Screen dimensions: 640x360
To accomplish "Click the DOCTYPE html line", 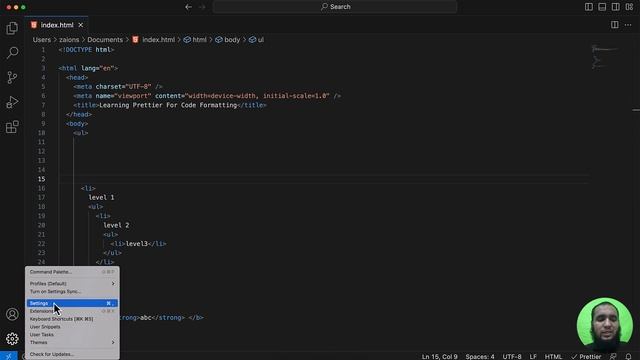I will [x=86, y=50].
